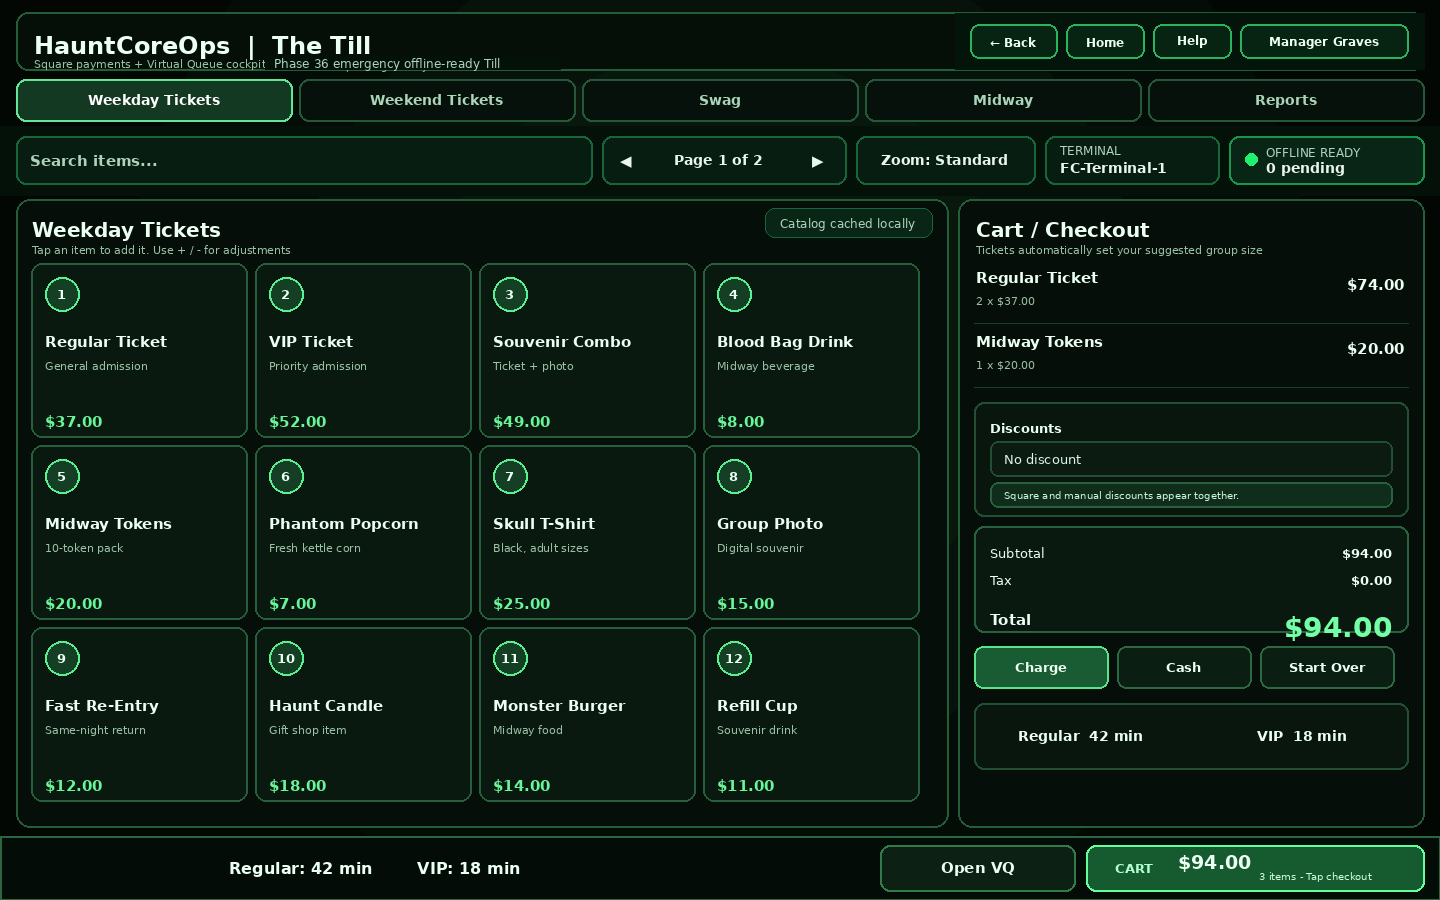Click Start Over to clear the cart
The image size is (1440, 900).
click(1327, 667)
